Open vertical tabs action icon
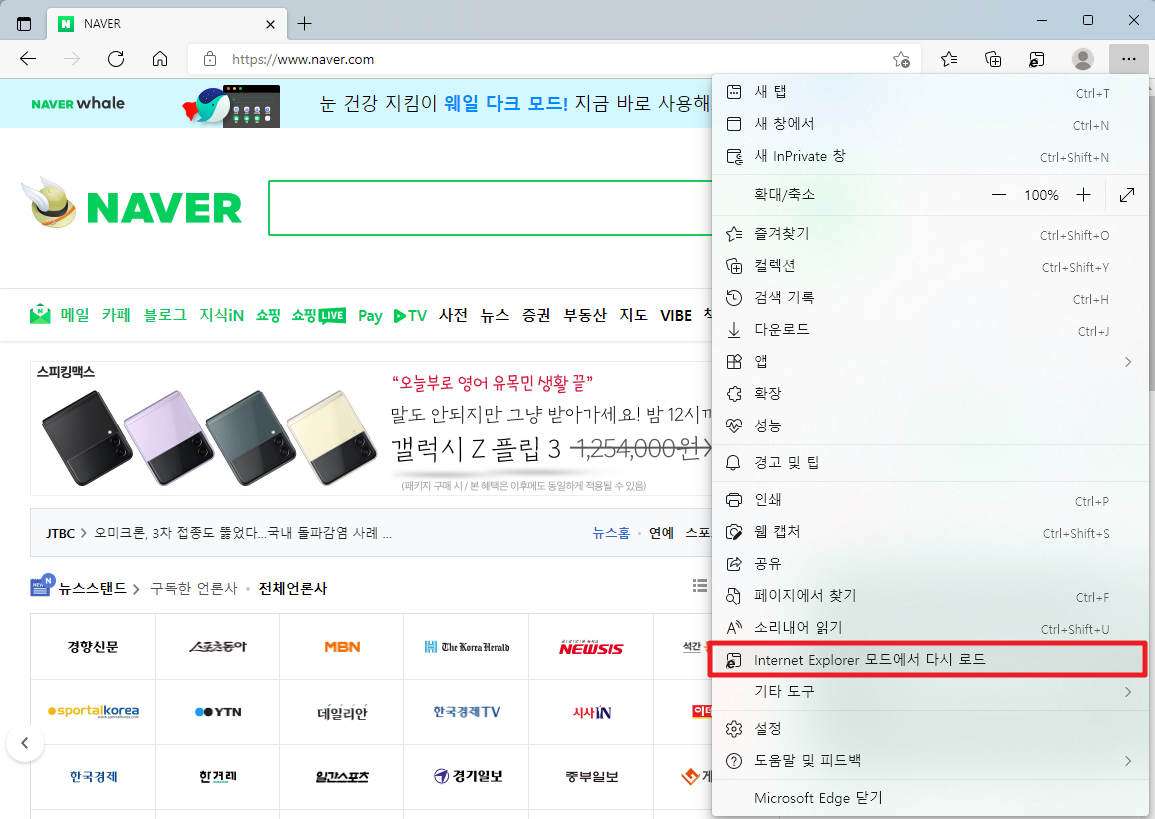 click(24, 24)
